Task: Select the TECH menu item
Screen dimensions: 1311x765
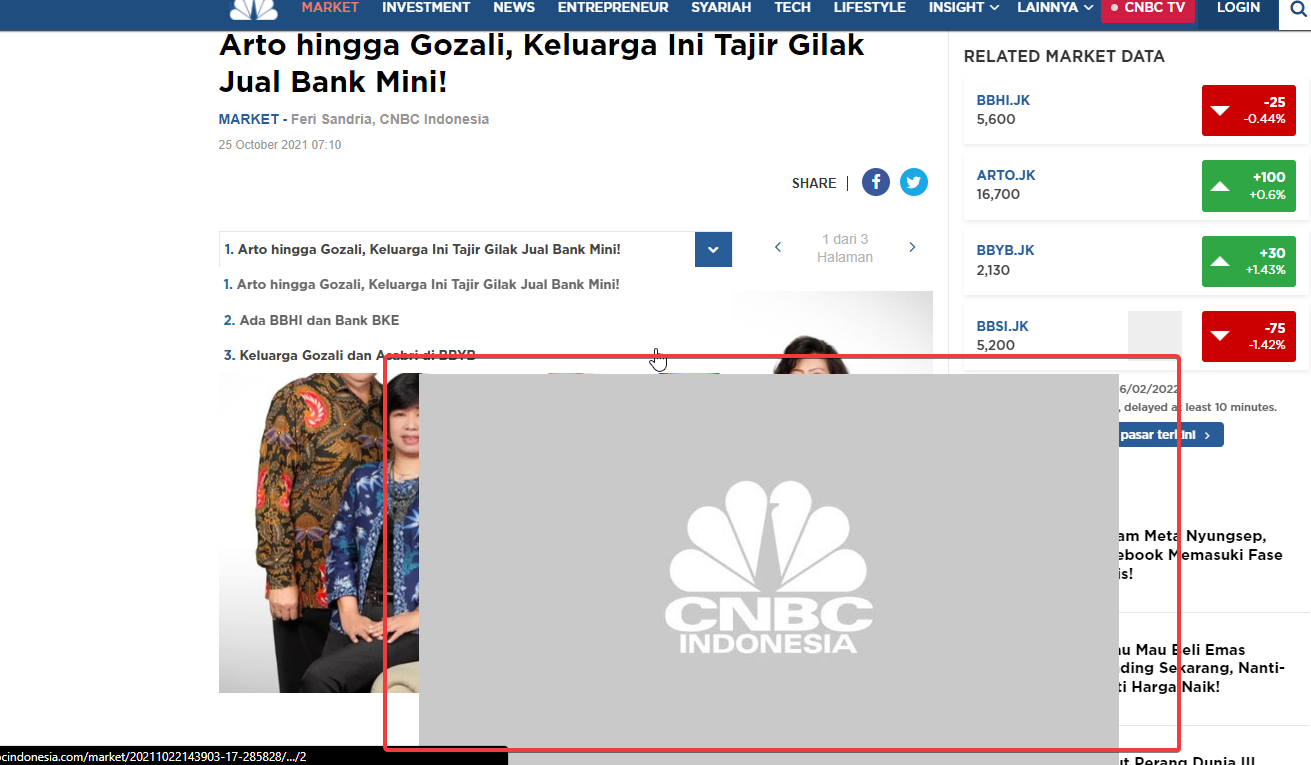Action: [793, 7]
